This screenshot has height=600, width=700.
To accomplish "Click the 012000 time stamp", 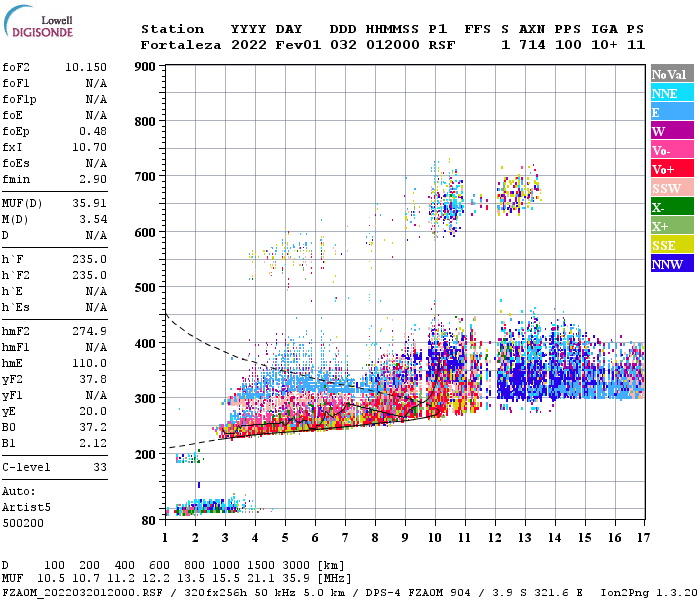I will pos(392,45).
